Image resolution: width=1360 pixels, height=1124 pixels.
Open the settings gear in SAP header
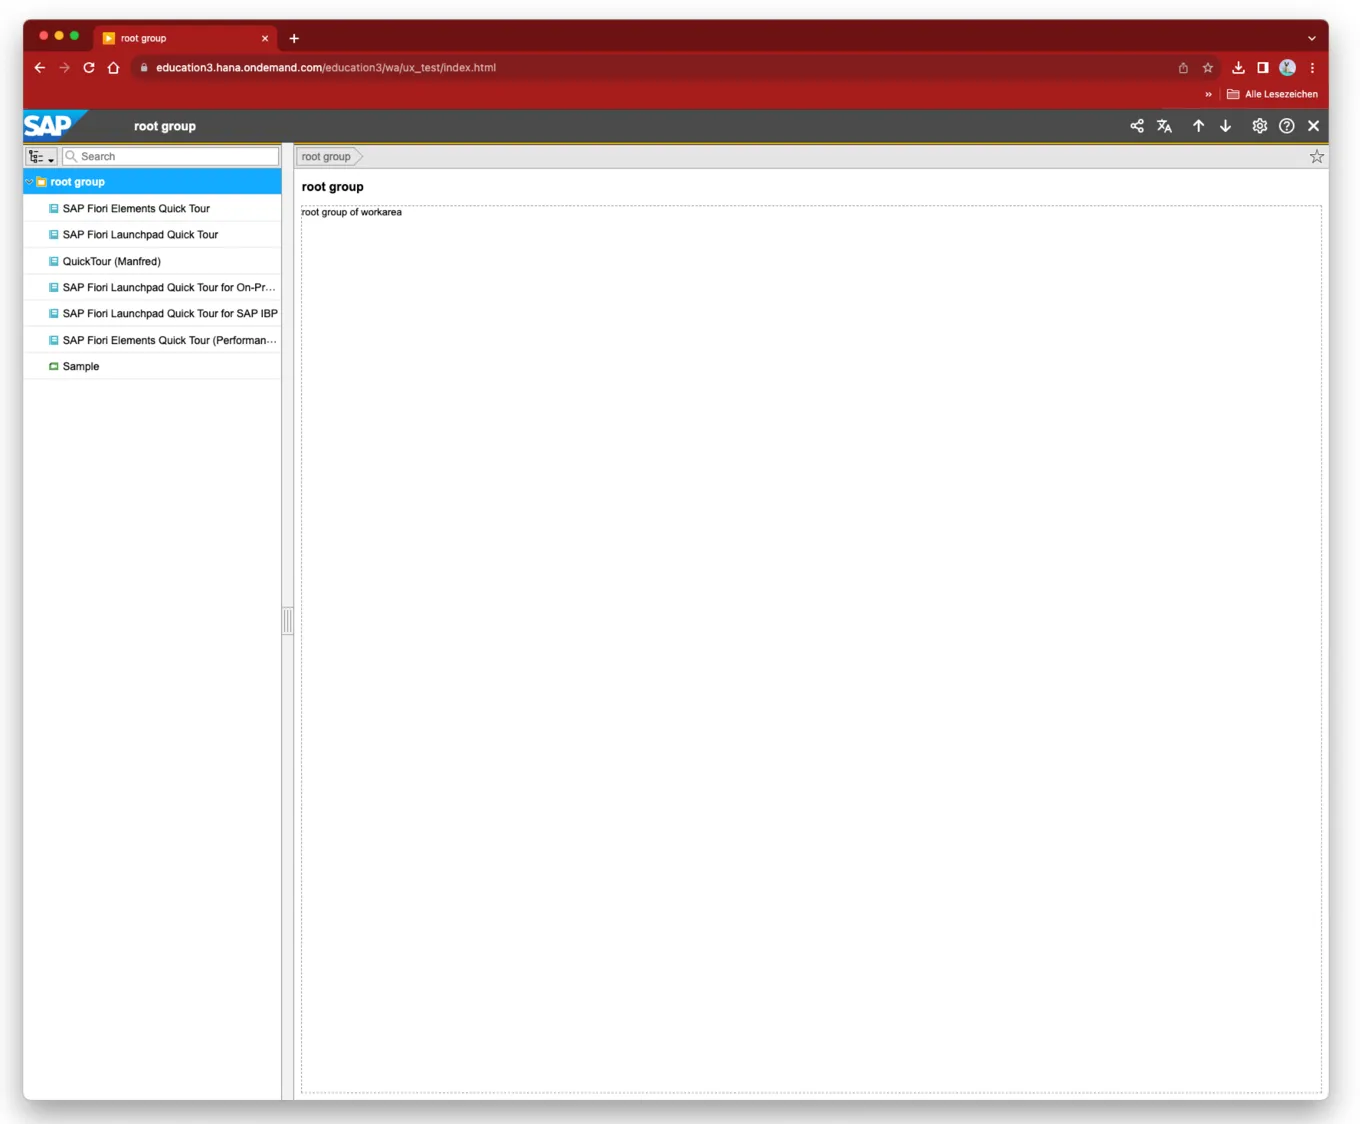[1259, 126]
